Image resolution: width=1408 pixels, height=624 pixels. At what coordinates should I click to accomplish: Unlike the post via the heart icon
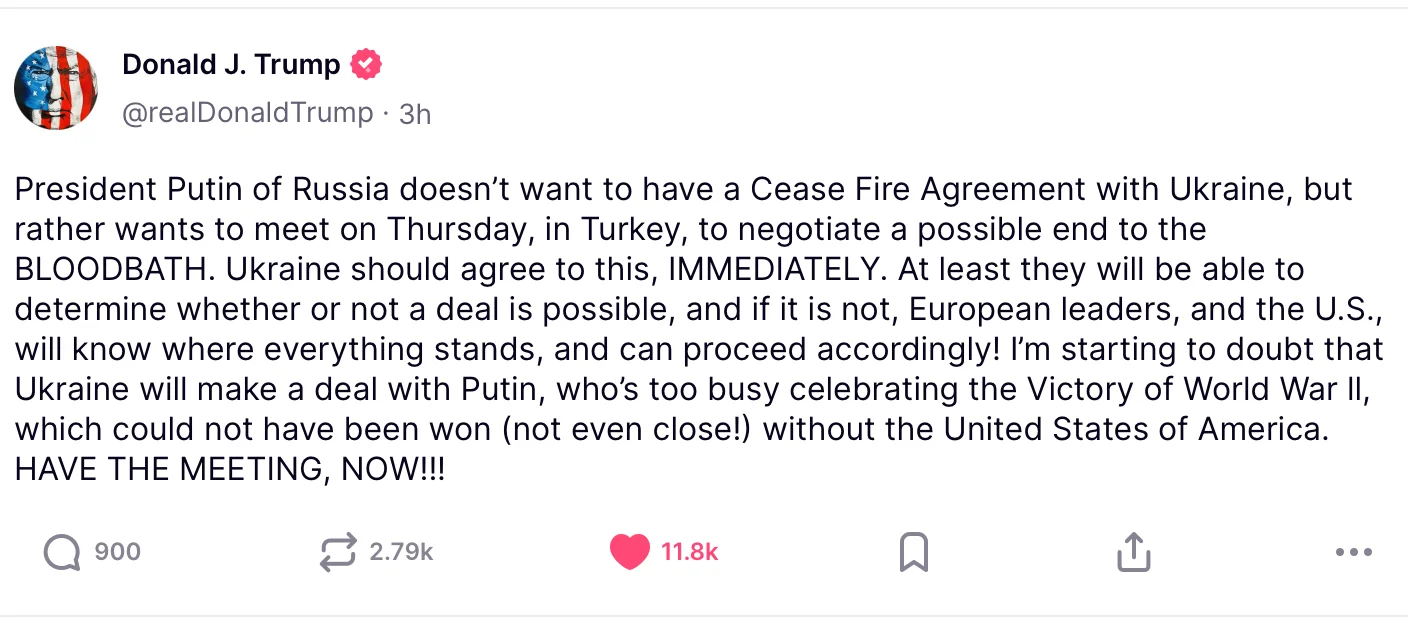[x=629, y=552]
